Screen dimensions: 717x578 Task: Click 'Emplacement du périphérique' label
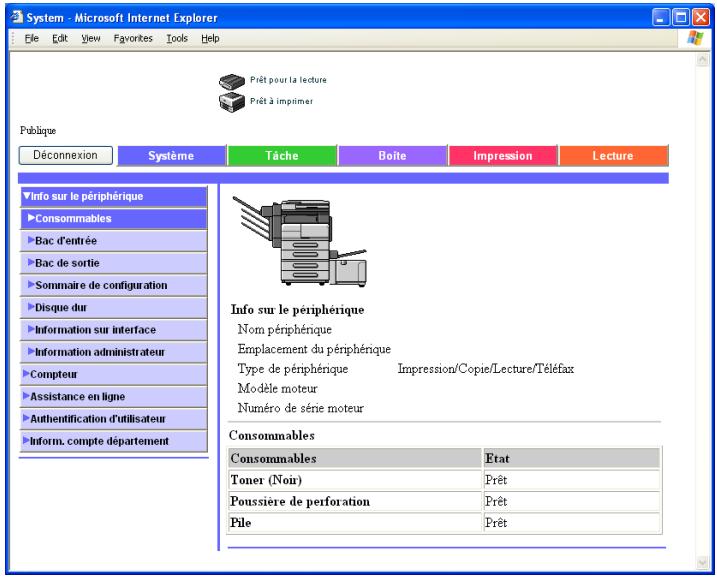pyautogui.click(x=314, y=349)
